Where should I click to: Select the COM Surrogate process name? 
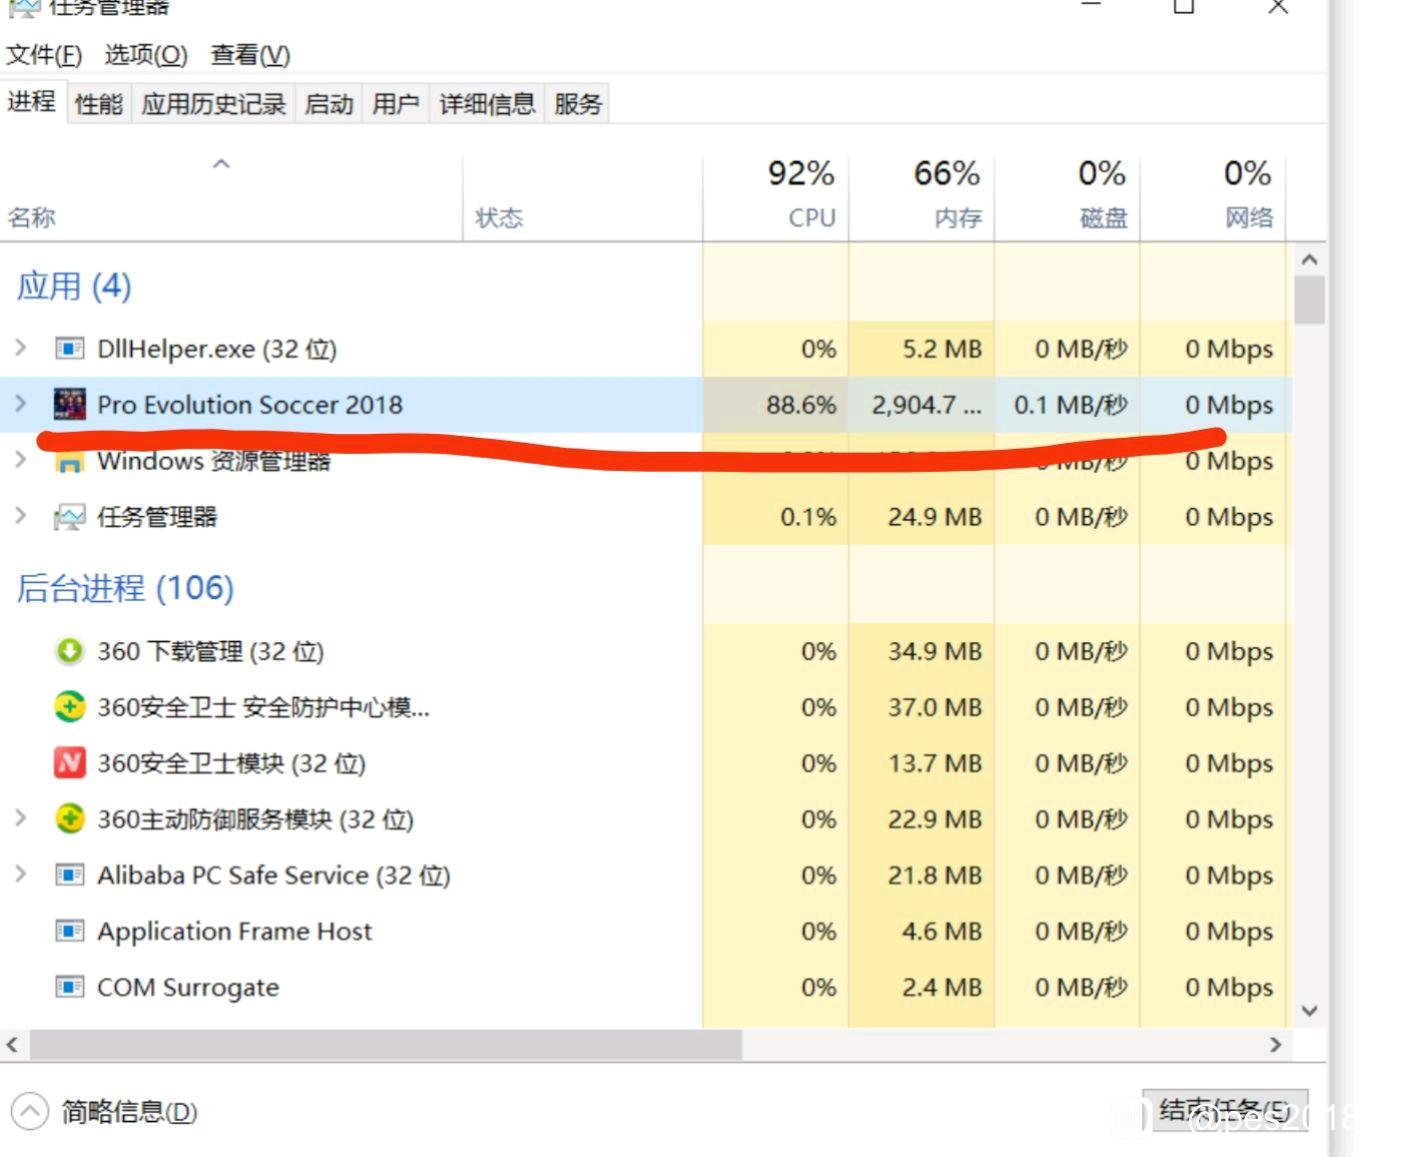pyautogui.click(x=188, y=987)
